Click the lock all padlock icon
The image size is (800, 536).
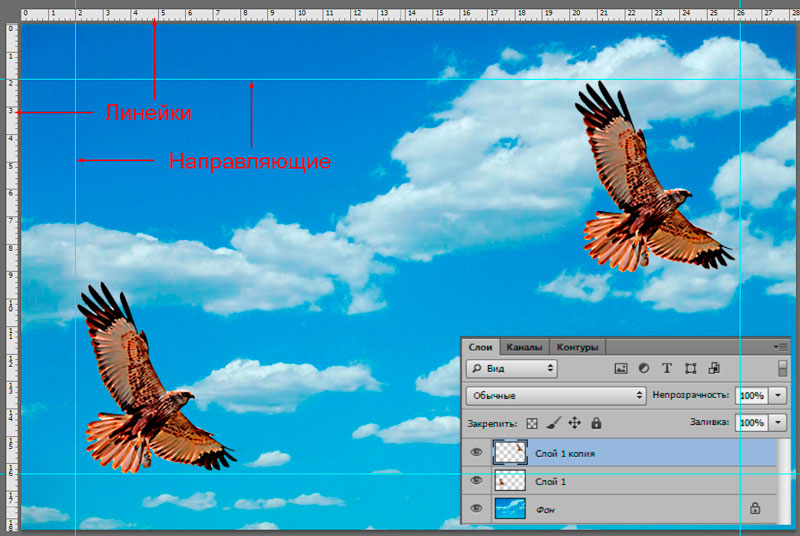[x=596, y=423]
